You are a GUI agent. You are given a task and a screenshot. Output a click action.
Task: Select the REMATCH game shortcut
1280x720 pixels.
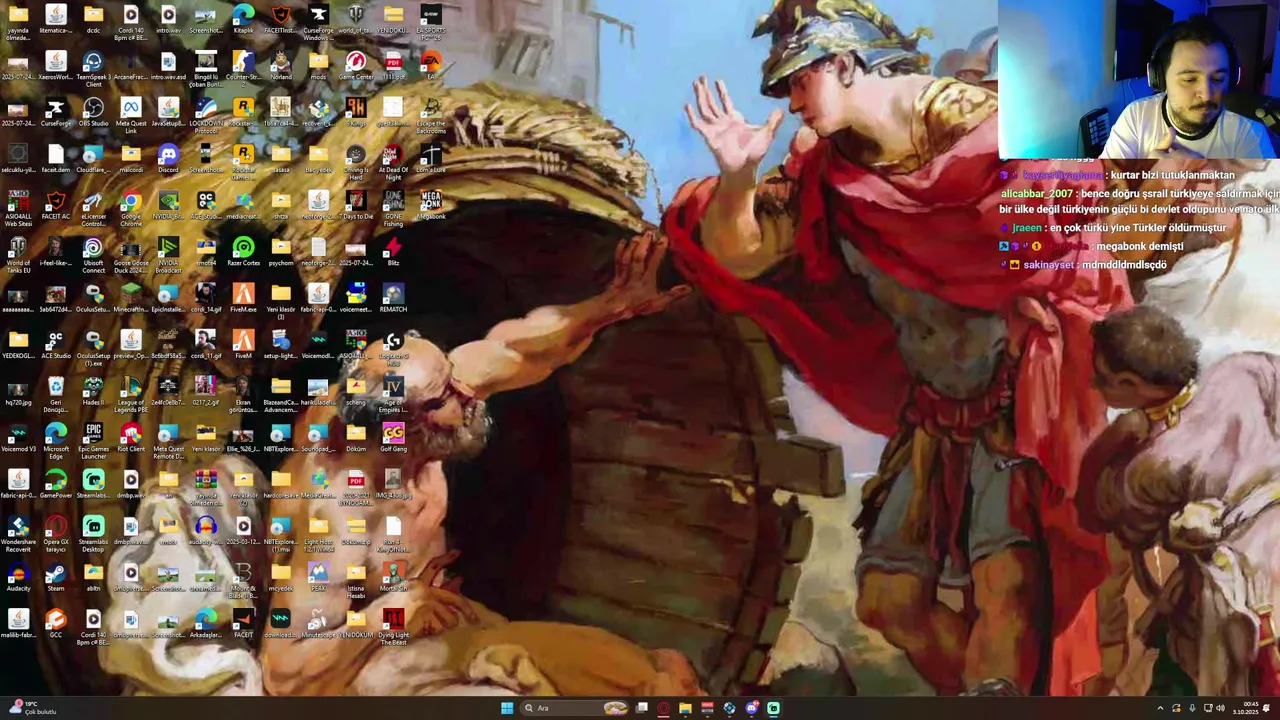pos(393,298)
